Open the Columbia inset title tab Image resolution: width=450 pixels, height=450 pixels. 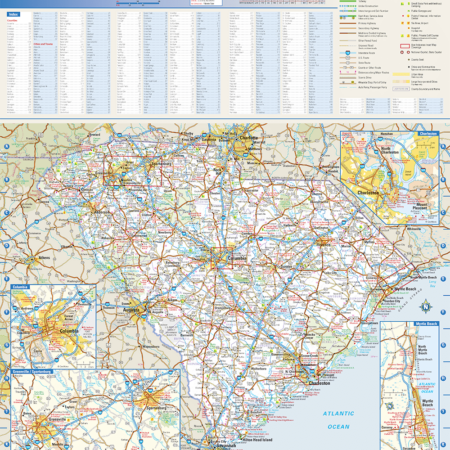20,287
